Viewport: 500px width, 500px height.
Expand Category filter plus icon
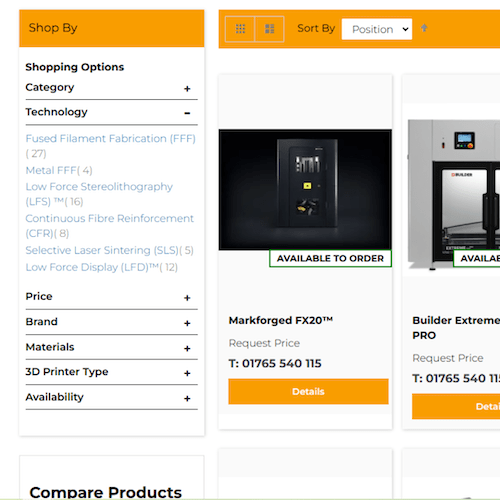(x=187, y=89)
